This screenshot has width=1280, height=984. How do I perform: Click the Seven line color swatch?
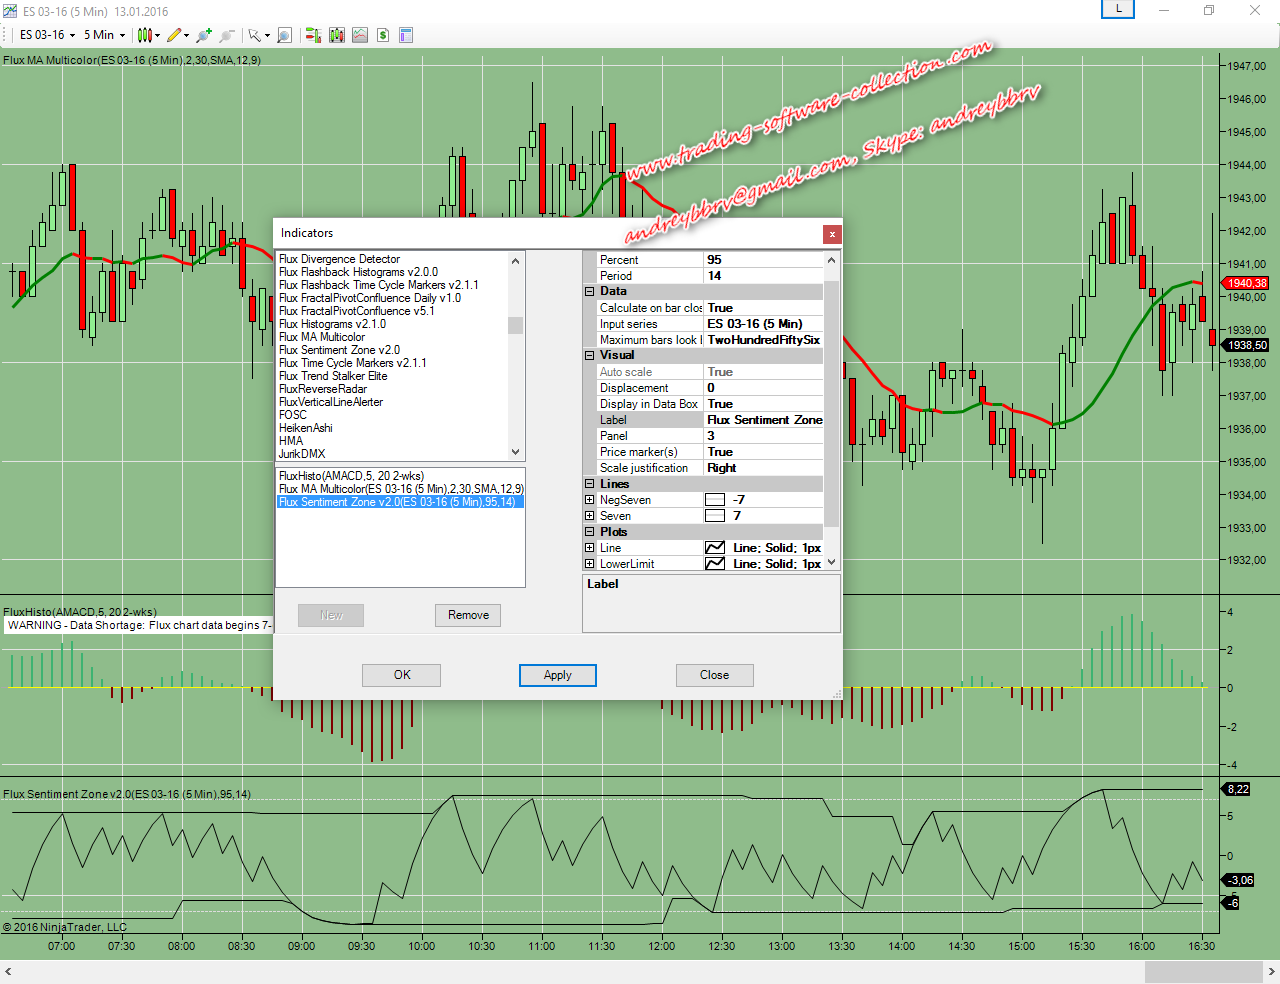(715, 516)
